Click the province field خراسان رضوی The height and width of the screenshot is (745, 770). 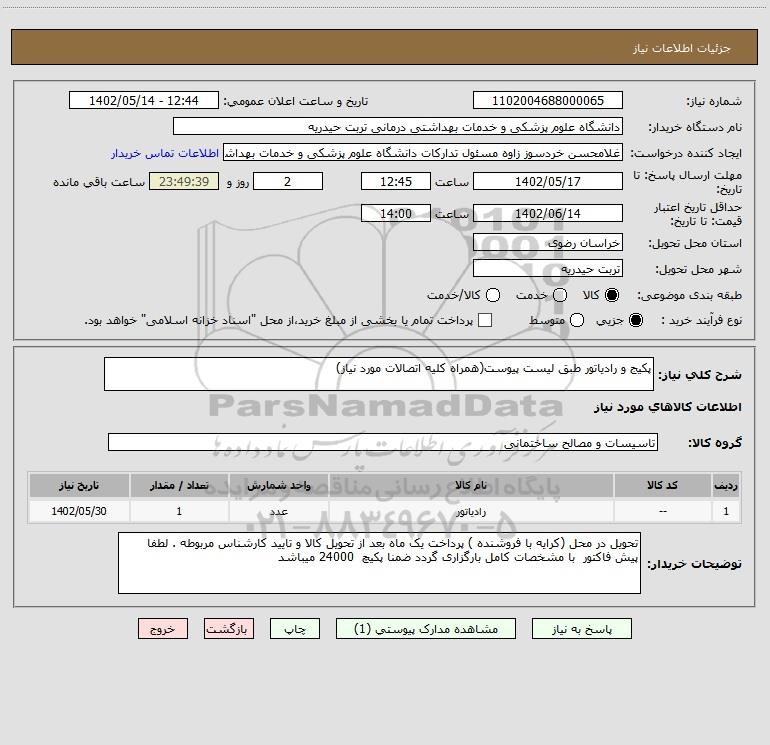(548, 242)
